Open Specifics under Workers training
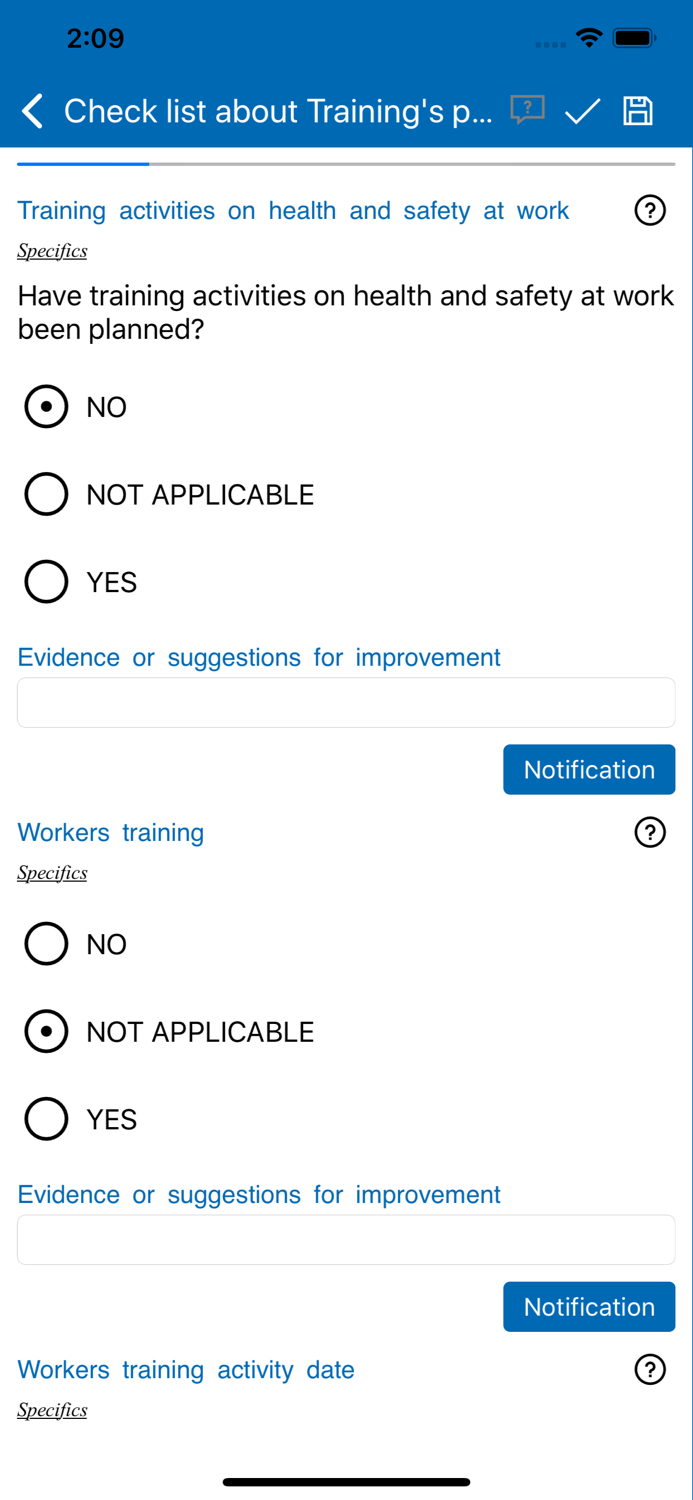Screen dimensions: 693x1500 tap(52, 872)
